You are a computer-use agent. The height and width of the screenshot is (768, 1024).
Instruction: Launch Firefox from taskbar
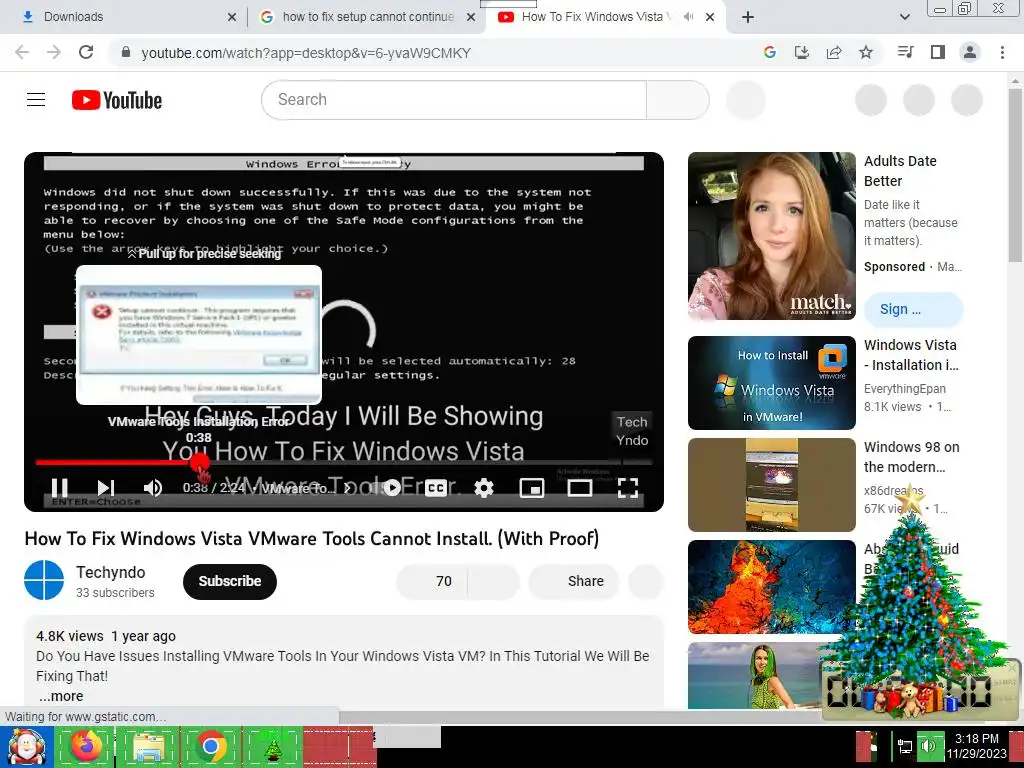click(86, 746)
